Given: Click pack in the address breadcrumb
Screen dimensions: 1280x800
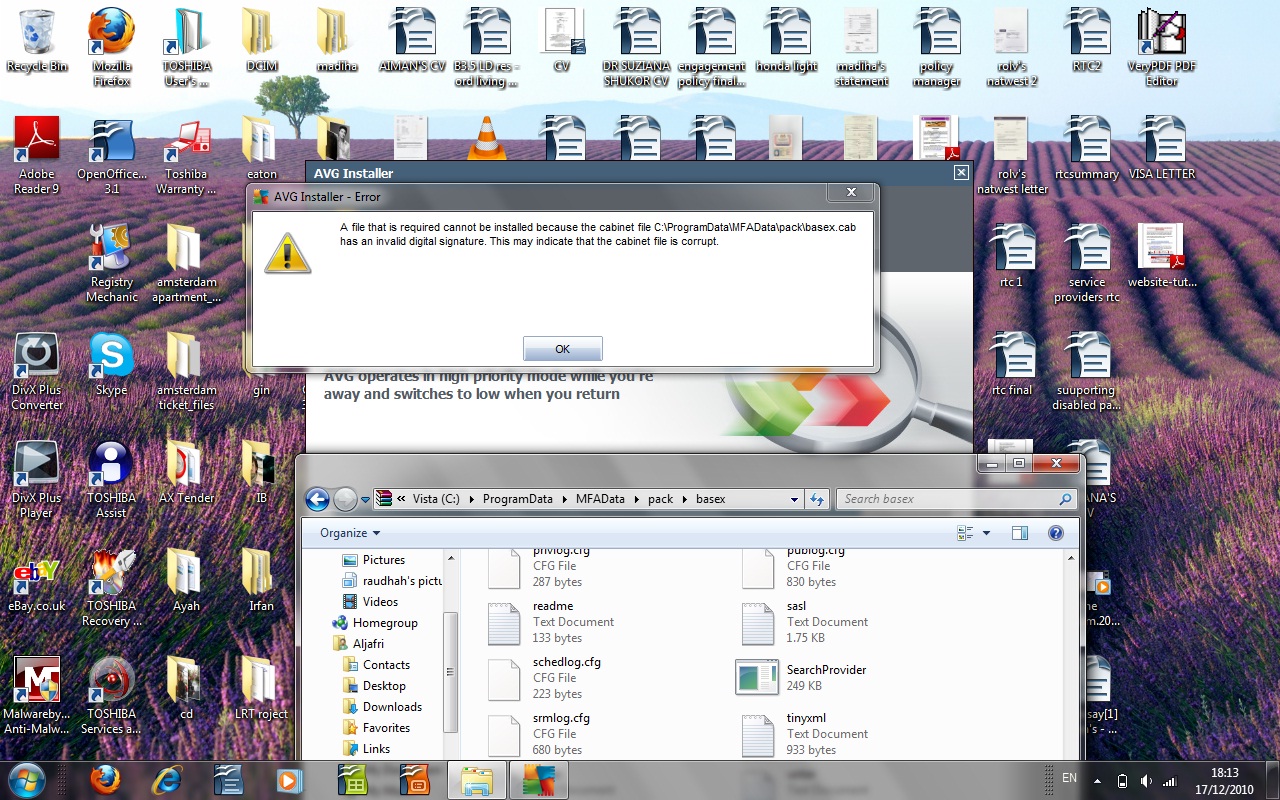Looking at the screenshot, I should tap(661, 499).
